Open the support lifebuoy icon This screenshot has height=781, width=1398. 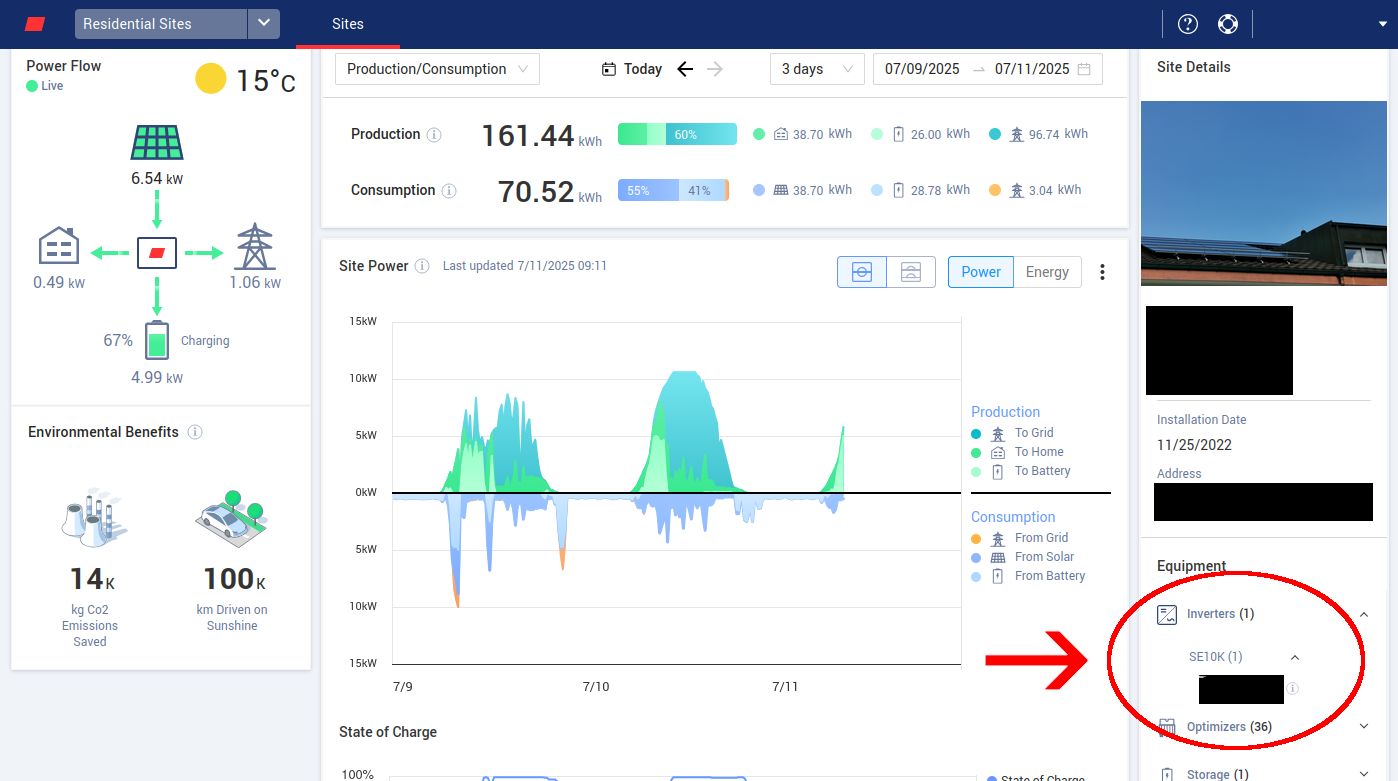point(1228,24)
